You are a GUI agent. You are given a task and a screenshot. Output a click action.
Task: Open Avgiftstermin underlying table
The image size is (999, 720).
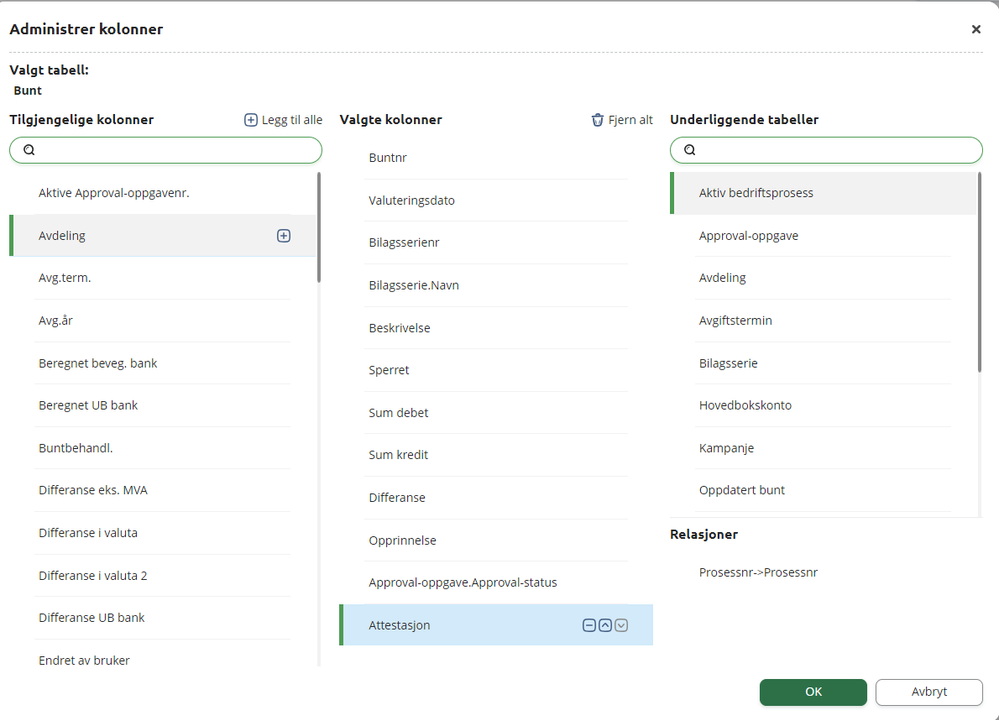pos(823,320)
